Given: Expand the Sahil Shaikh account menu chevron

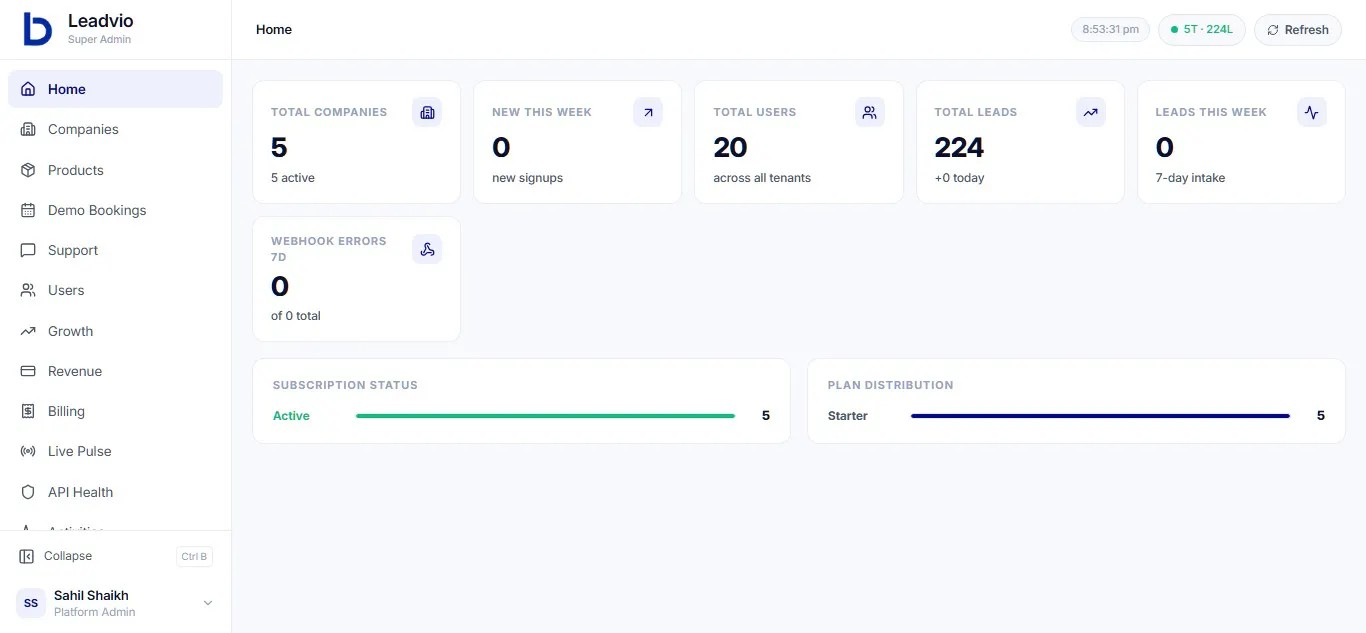Looking at the screenshot, I should pos(208,603).
